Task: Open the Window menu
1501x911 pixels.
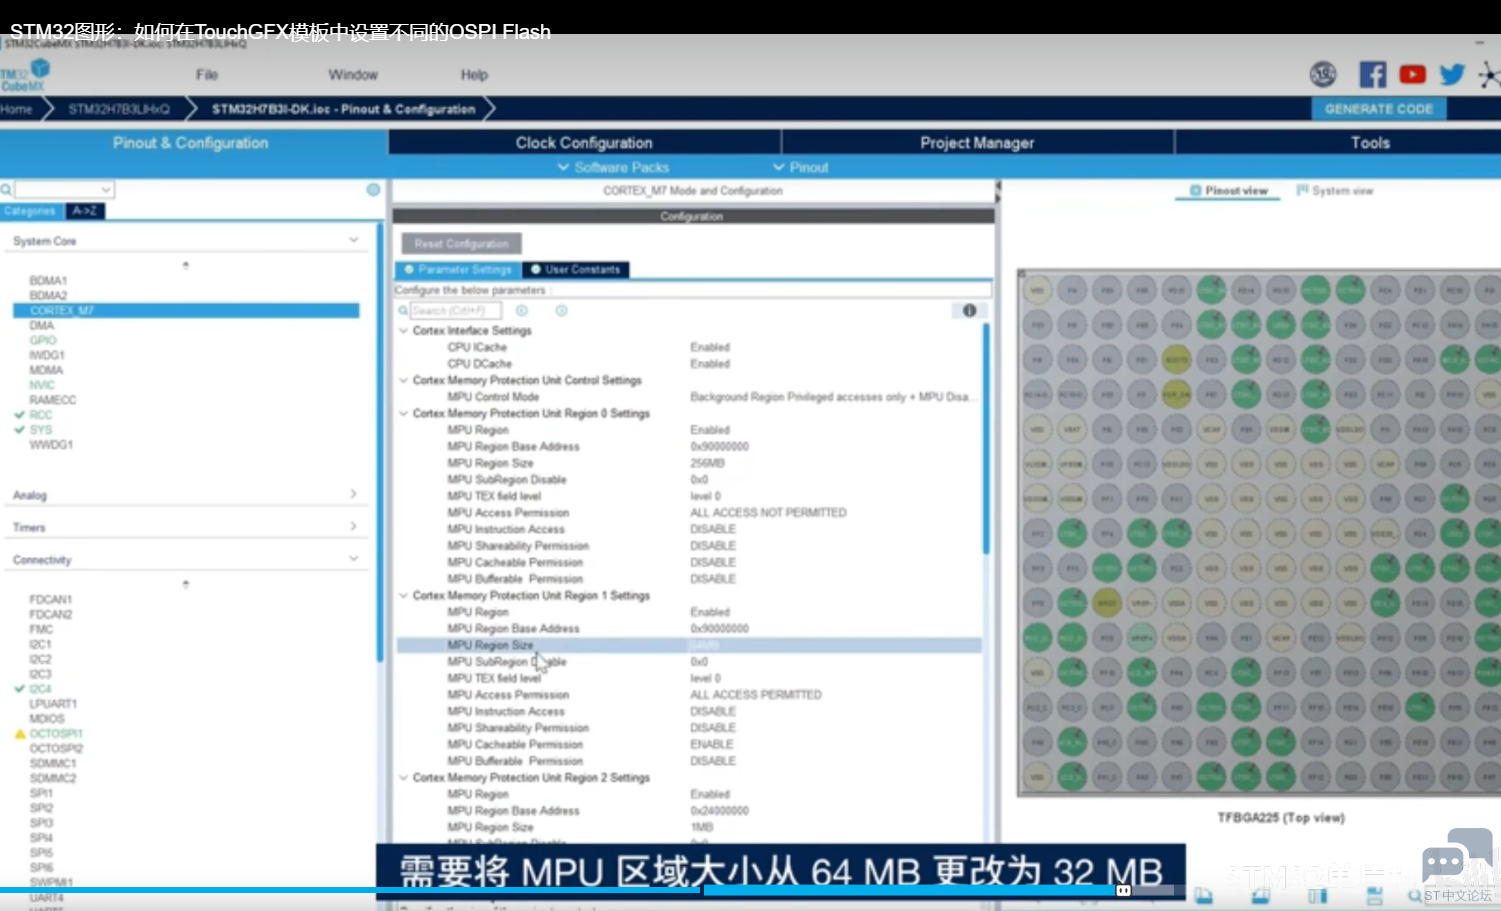Action: pos(353,75)
